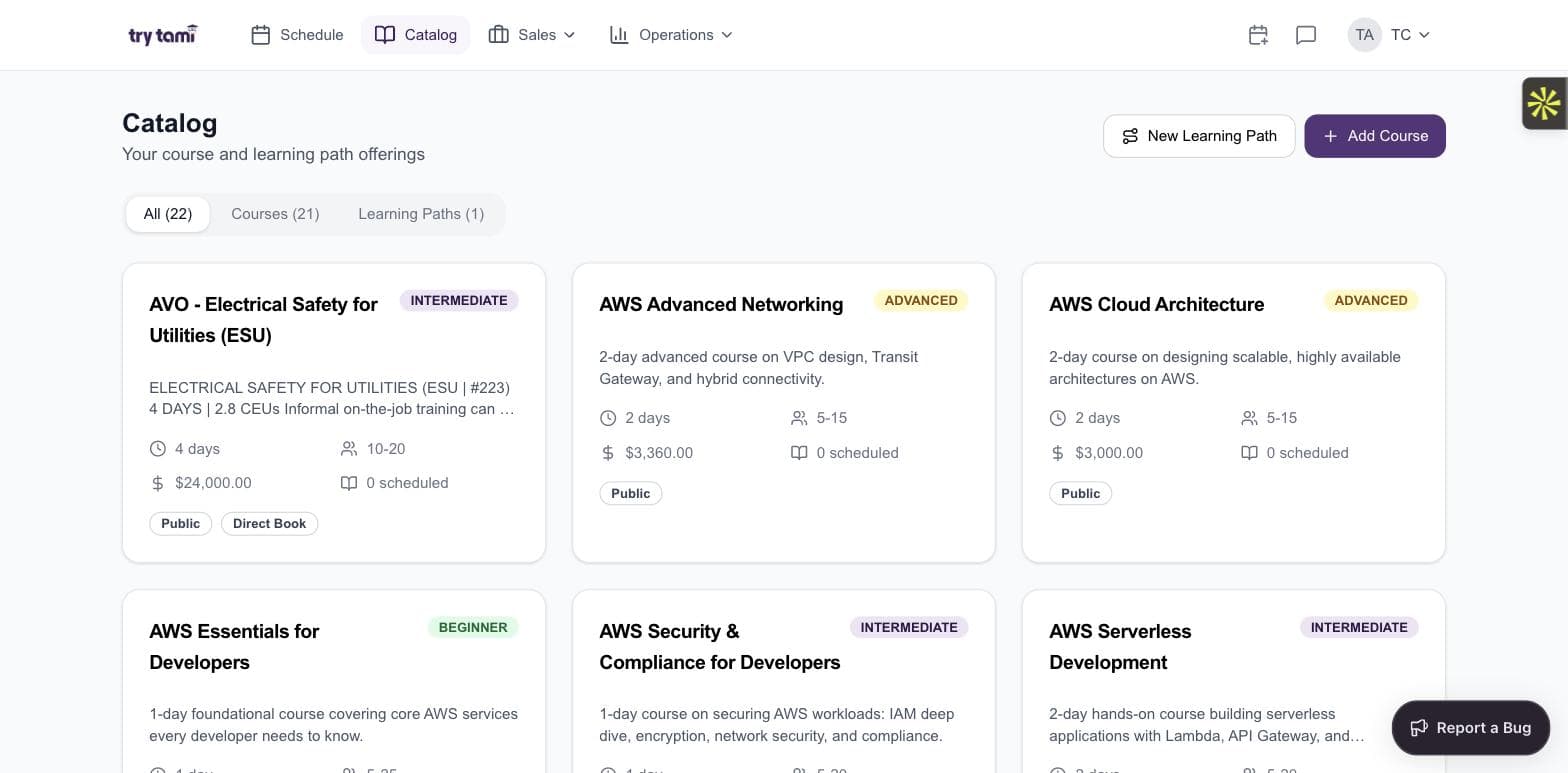The image size is (1568, 773).
Task: Switch to the Courses (21) tab
Action: tap(275, 214)
